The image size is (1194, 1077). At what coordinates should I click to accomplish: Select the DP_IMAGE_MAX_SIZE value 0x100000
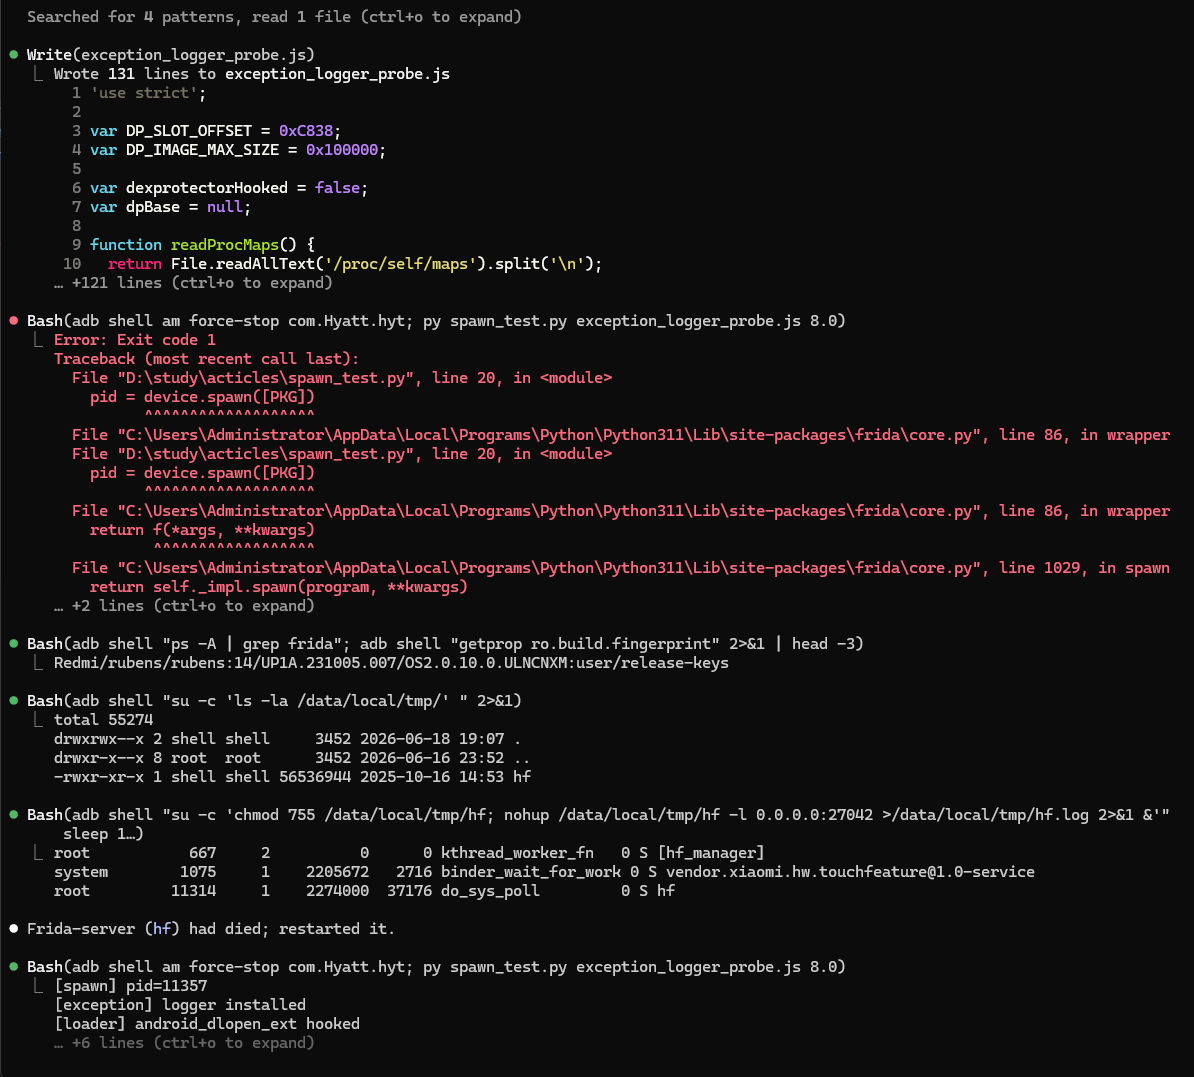[341, 150]
